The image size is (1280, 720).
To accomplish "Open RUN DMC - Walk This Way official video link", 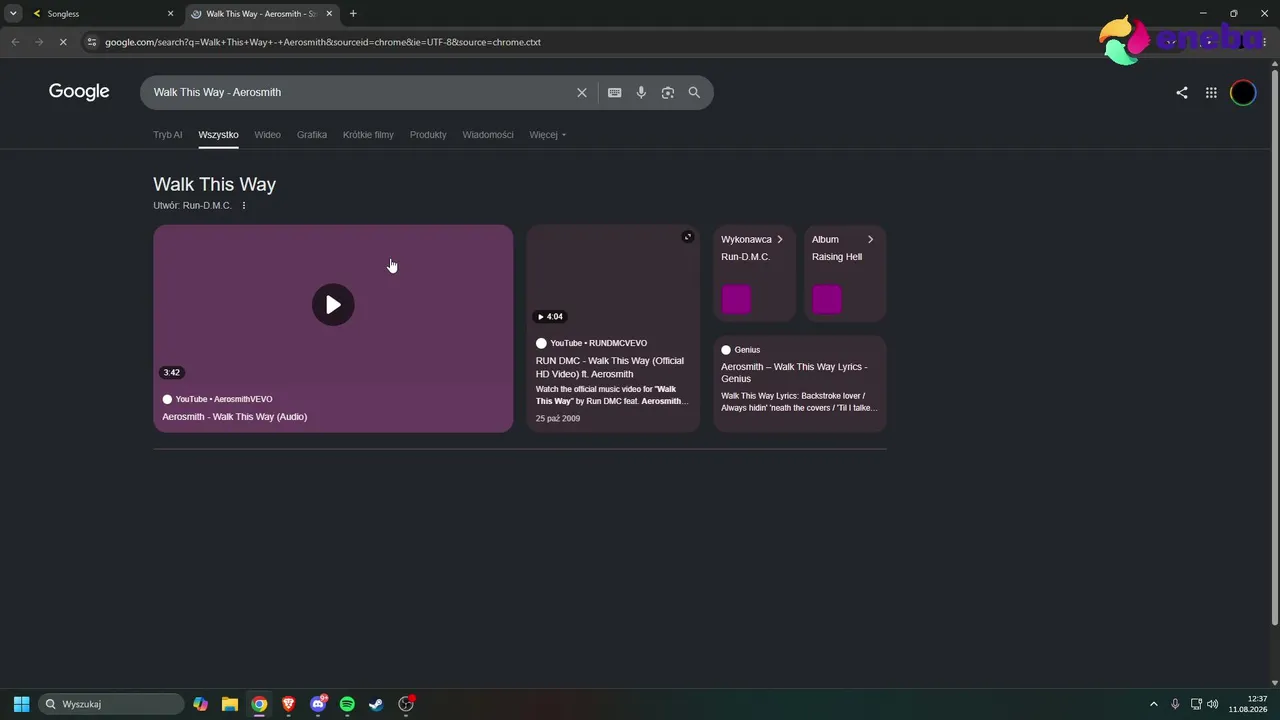I will 610,367.
